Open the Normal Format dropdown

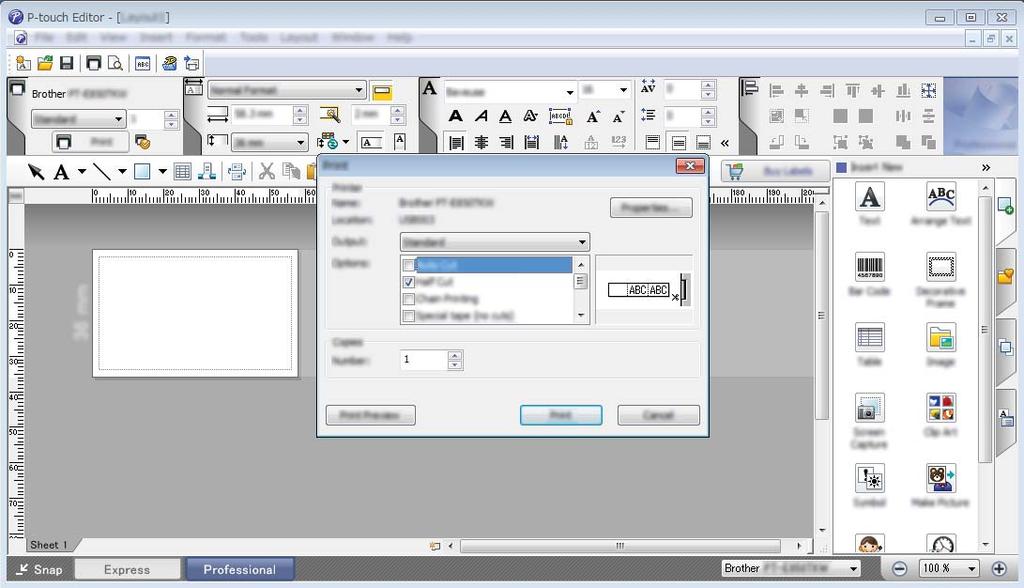[x=287, y=90]
